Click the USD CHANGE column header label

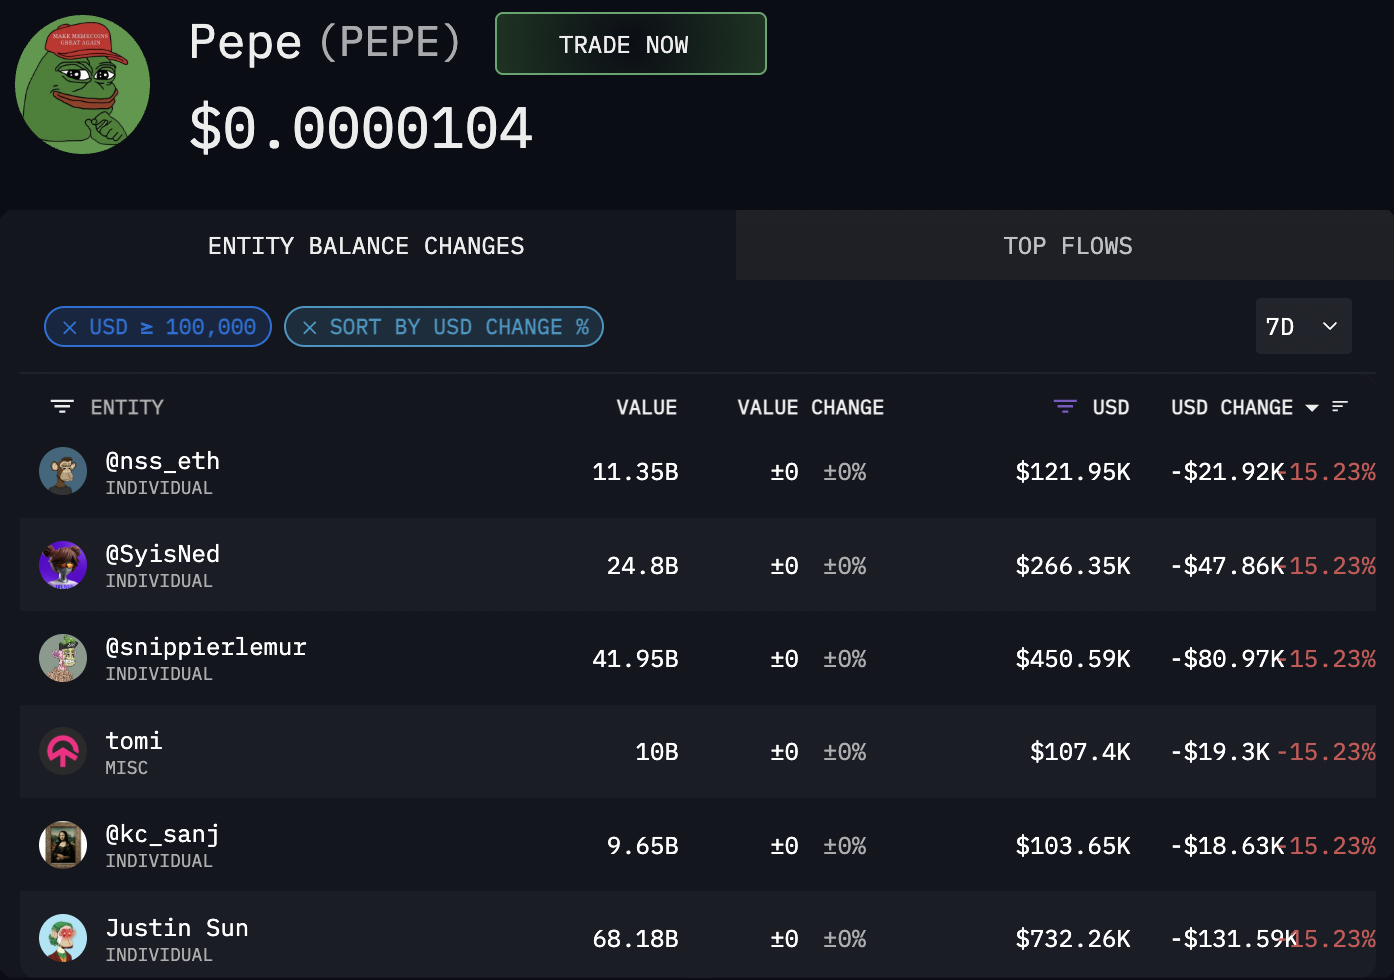pyautogui.click(x=1232, y=407)
